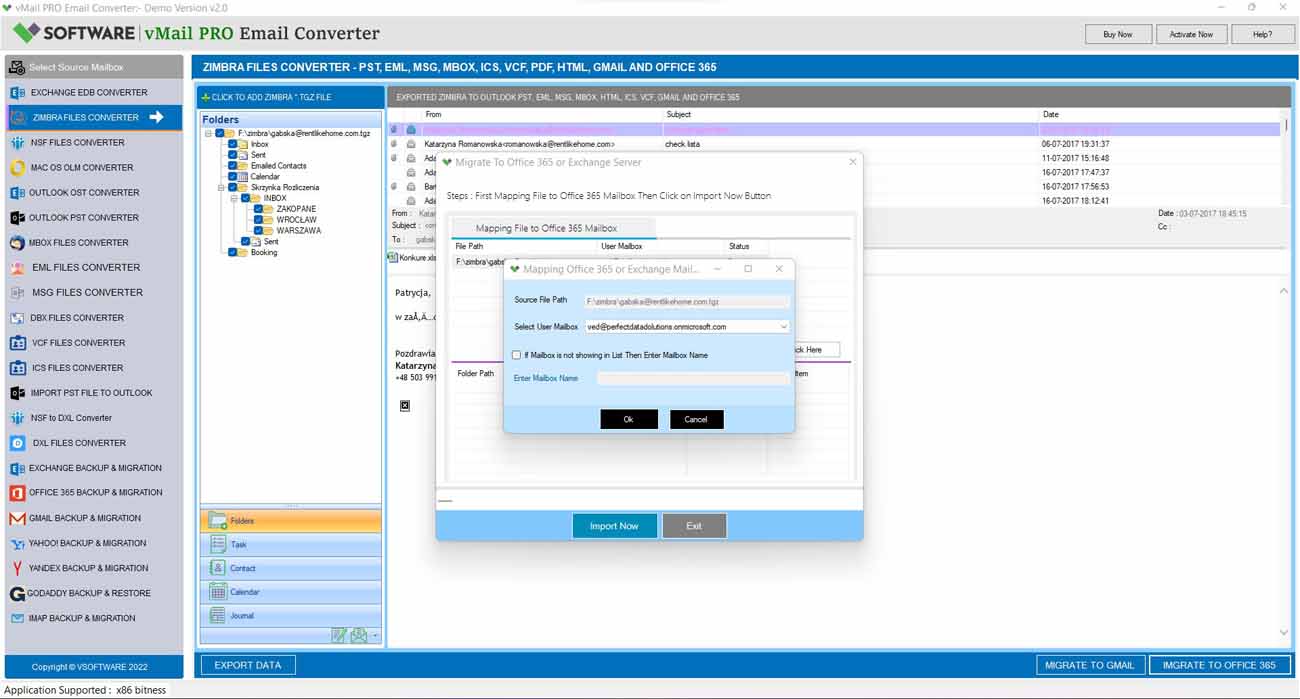The image size is (1300, 699).
Task: Click the MAC OS OLM Converter icon
Action: point(17,167)
